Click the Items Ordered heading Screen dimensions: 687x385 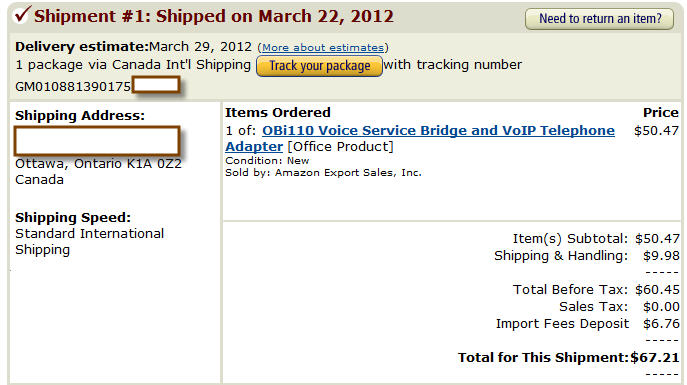278,113
